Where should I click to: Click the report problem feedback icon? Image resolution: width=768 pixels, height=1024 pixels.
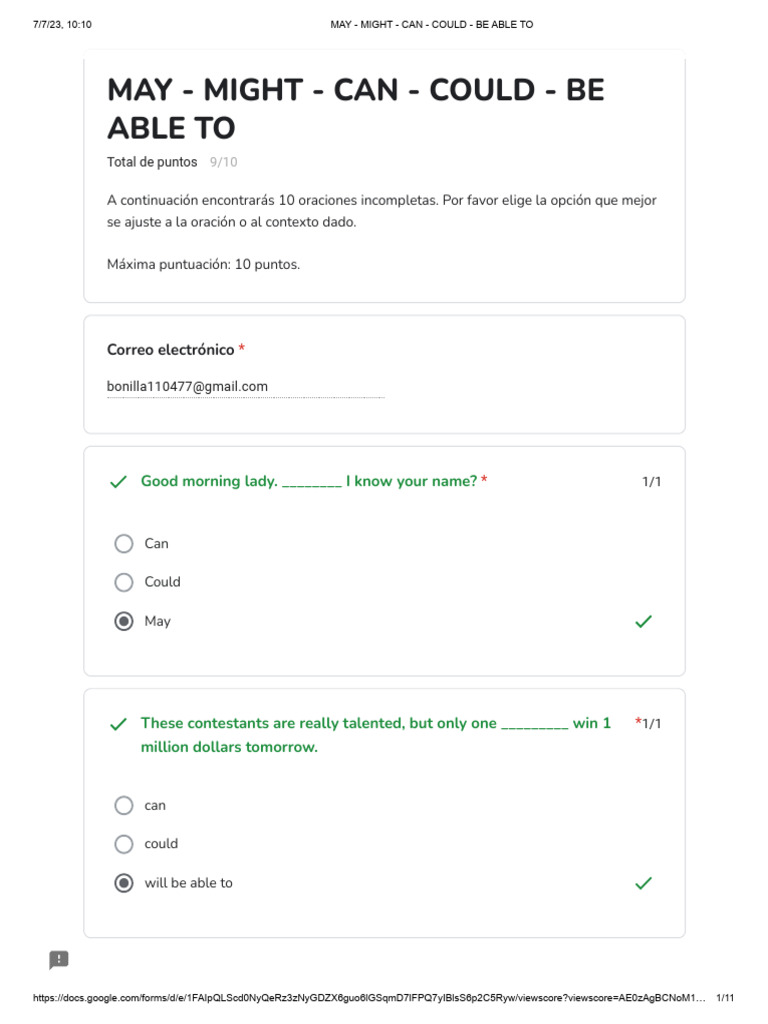[59, 959]
